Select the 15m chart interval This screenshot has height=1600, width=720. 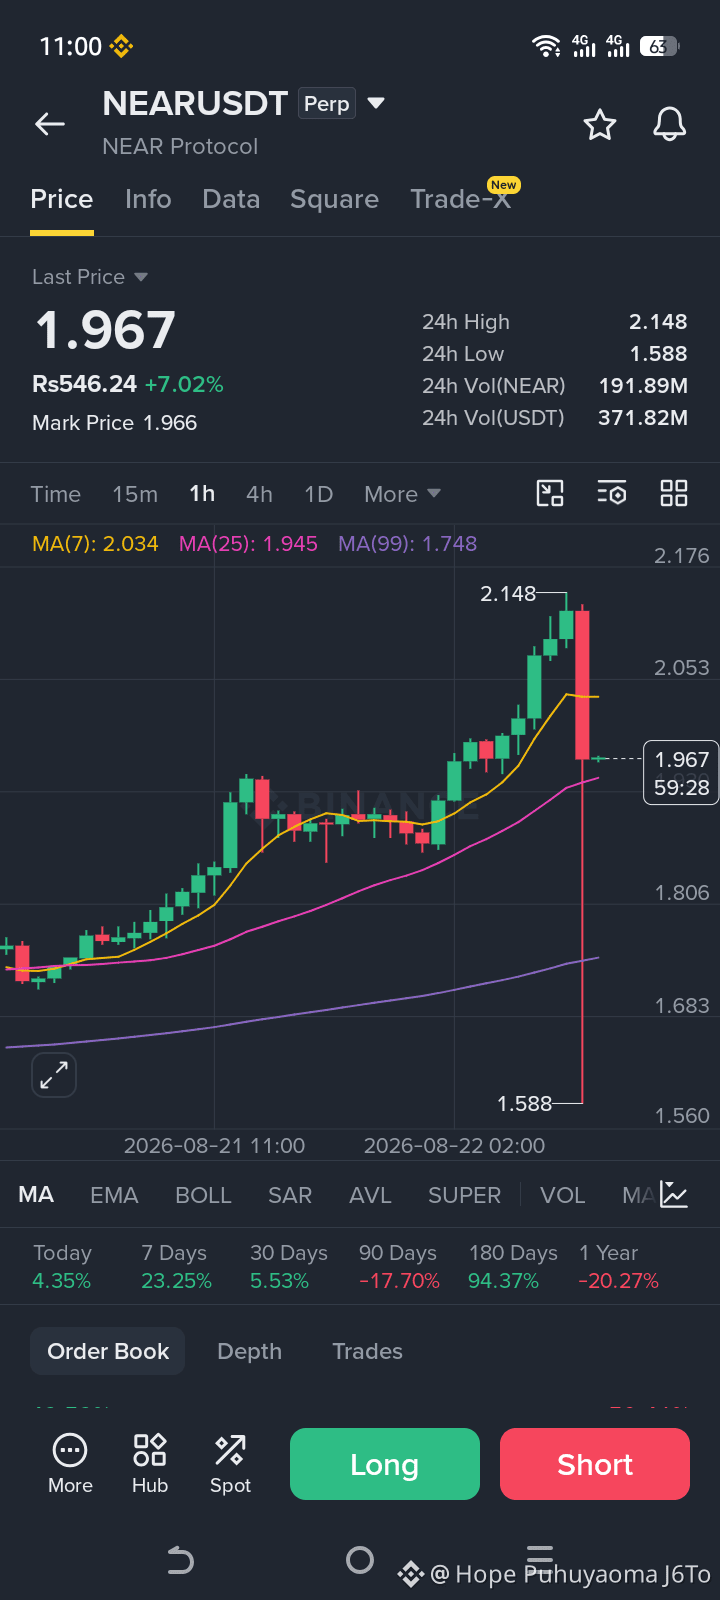click(135, 494)
